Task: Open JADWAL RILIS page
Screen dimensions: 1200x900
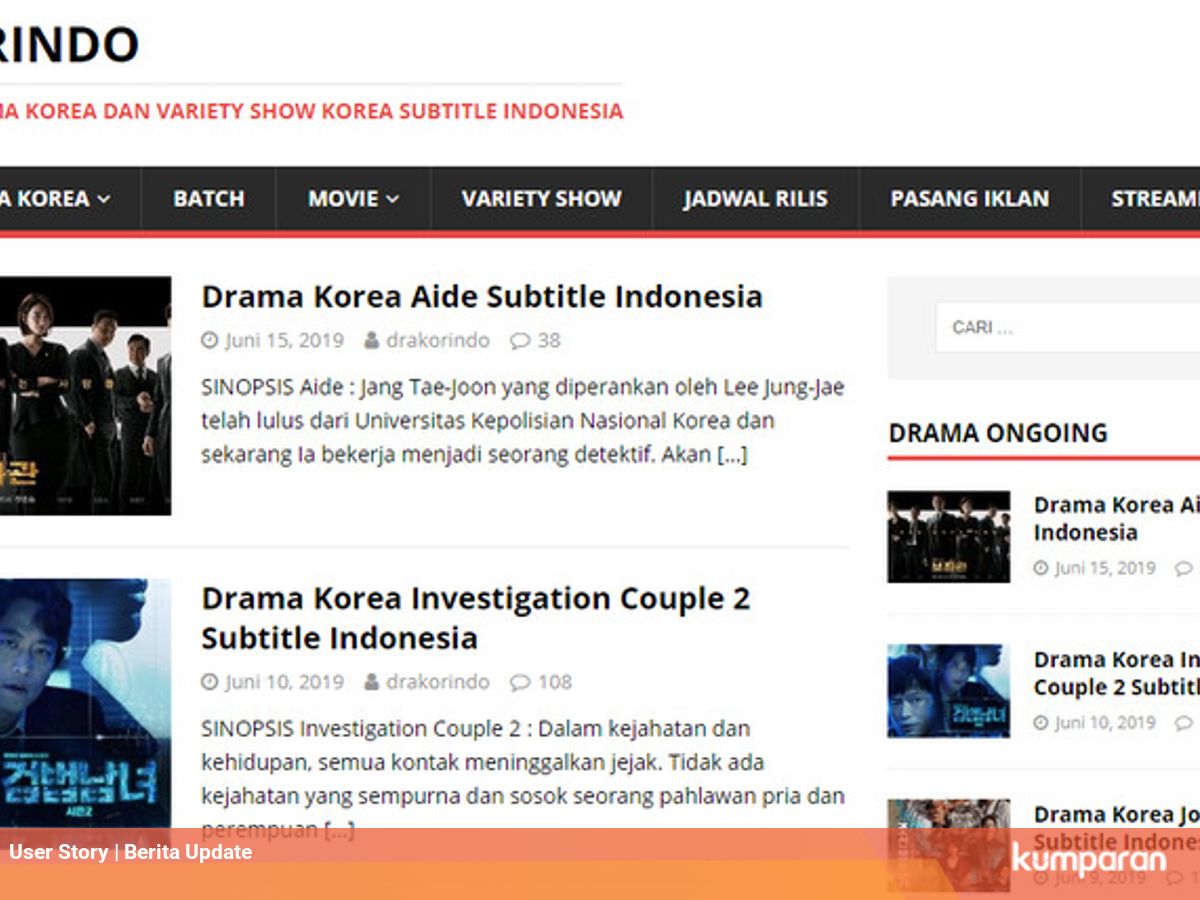Action: tap(755, 199)
